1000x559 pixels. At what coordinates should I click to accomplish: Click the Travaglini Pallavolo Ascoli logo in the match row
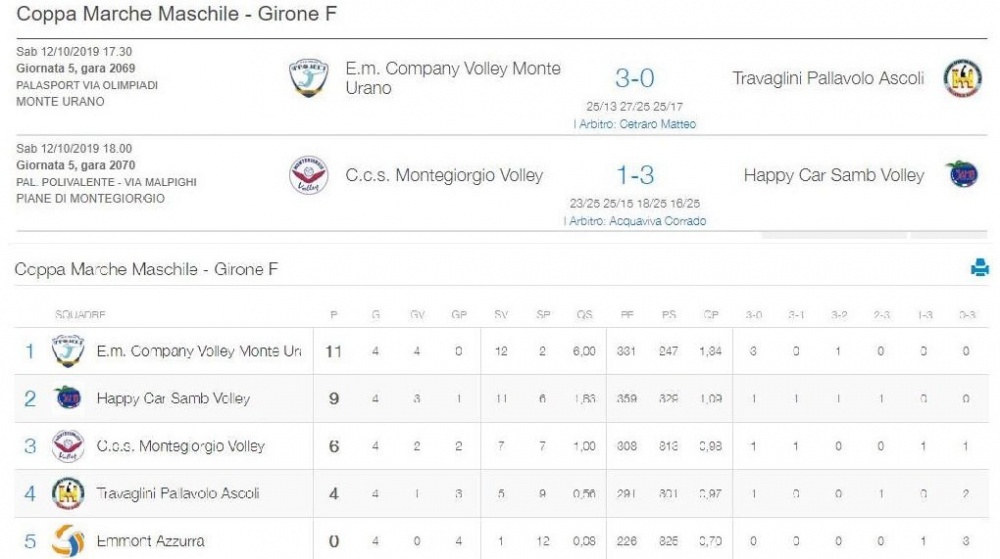962,78
